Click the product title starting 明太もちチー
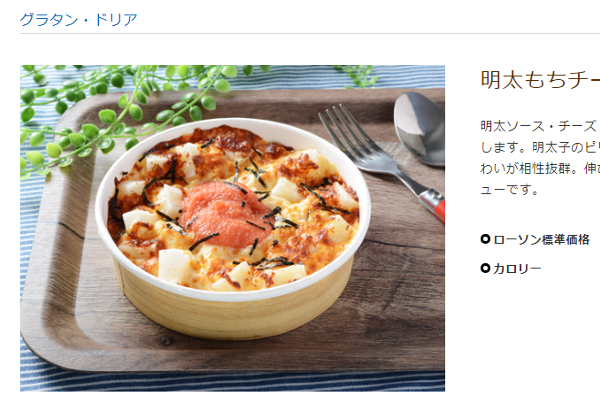Screen dimensions: 600x400 540,80
